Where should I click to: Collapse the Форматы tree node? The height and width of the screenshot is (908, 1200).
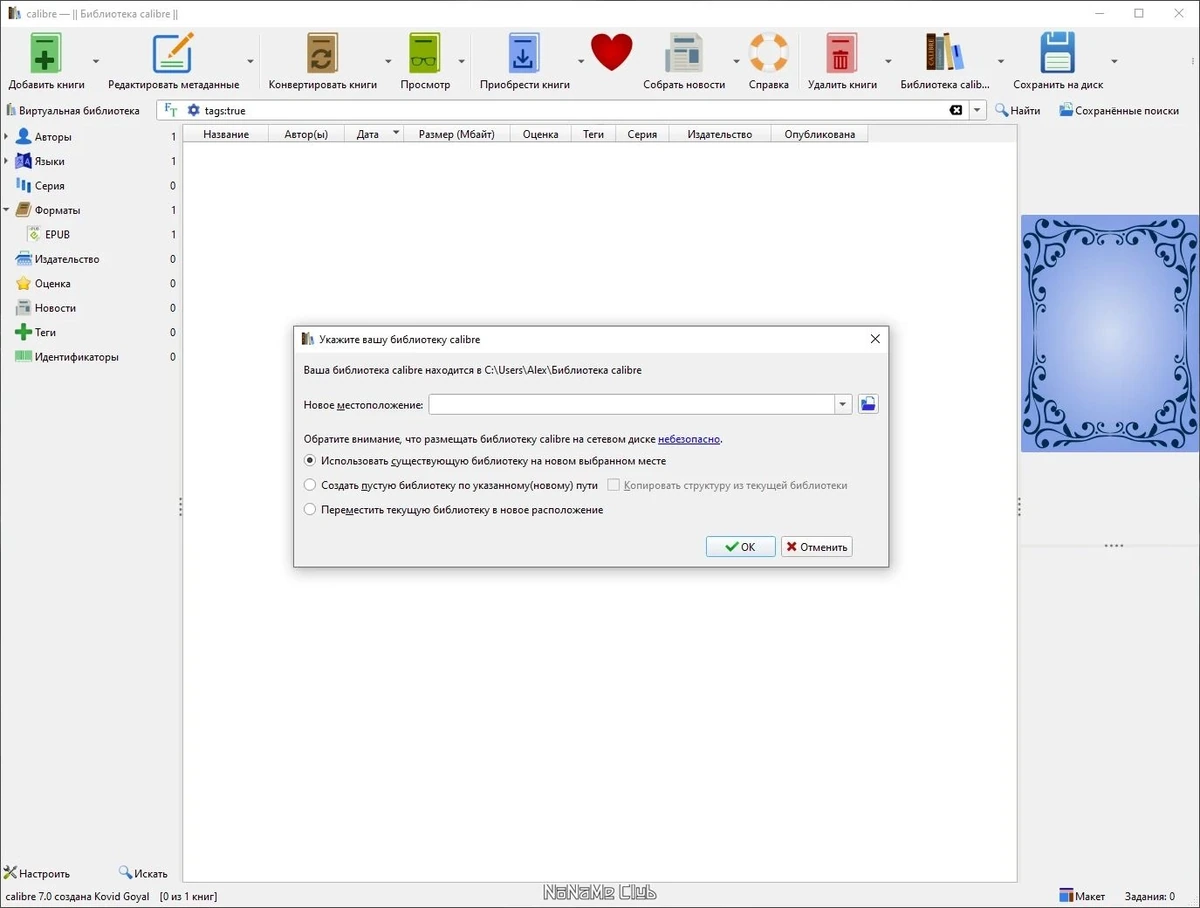pos(7,210)
